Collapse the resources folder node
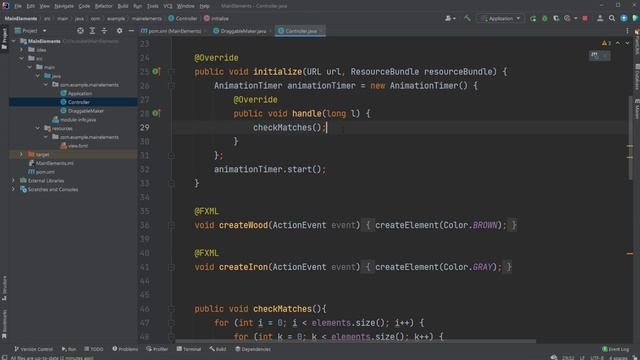Screen dimensions: 640x360 pyautogui.click(x=38, y=128)
